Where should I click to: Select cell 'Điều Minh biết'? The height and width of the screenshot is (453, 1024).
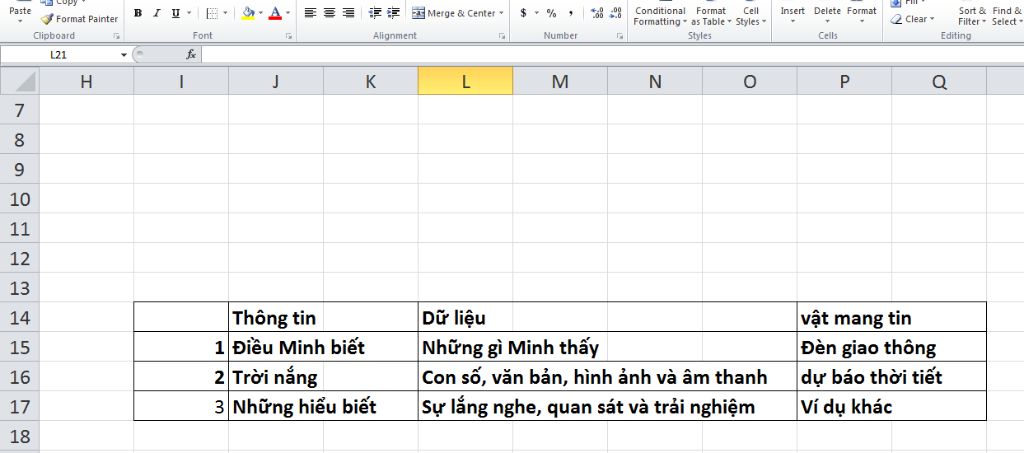(276, 347)
